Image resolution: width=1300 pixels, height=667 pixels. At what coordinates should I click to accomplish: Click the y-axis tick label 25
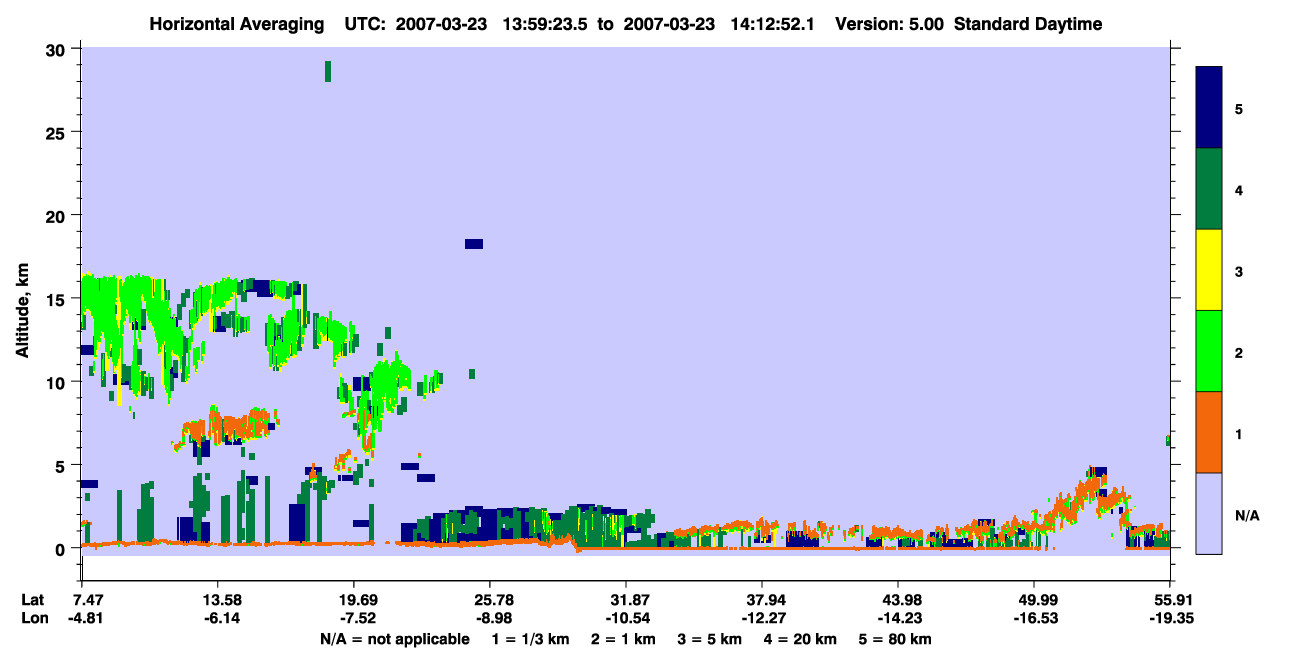(x=57, y=132)
